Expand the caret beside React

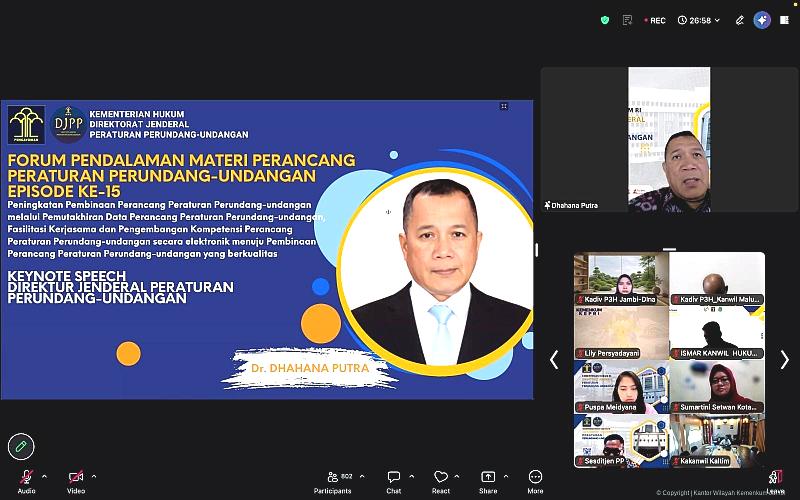pos(457,477)
